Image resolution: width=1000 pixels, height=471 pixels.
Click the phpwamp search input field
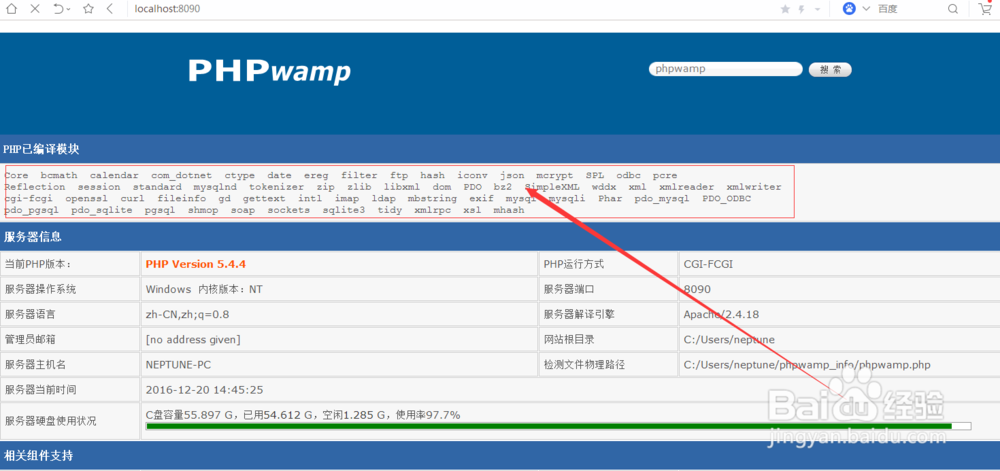pyautogui.click(x=725, y=69)
